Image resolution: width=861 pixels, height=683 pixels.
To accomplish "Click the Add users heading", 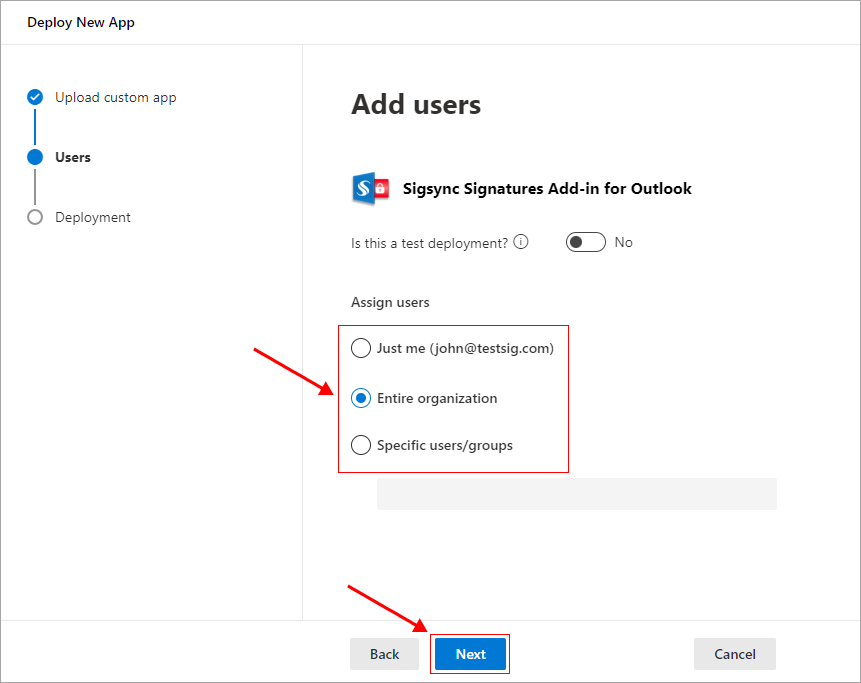I will click(416, 104).
